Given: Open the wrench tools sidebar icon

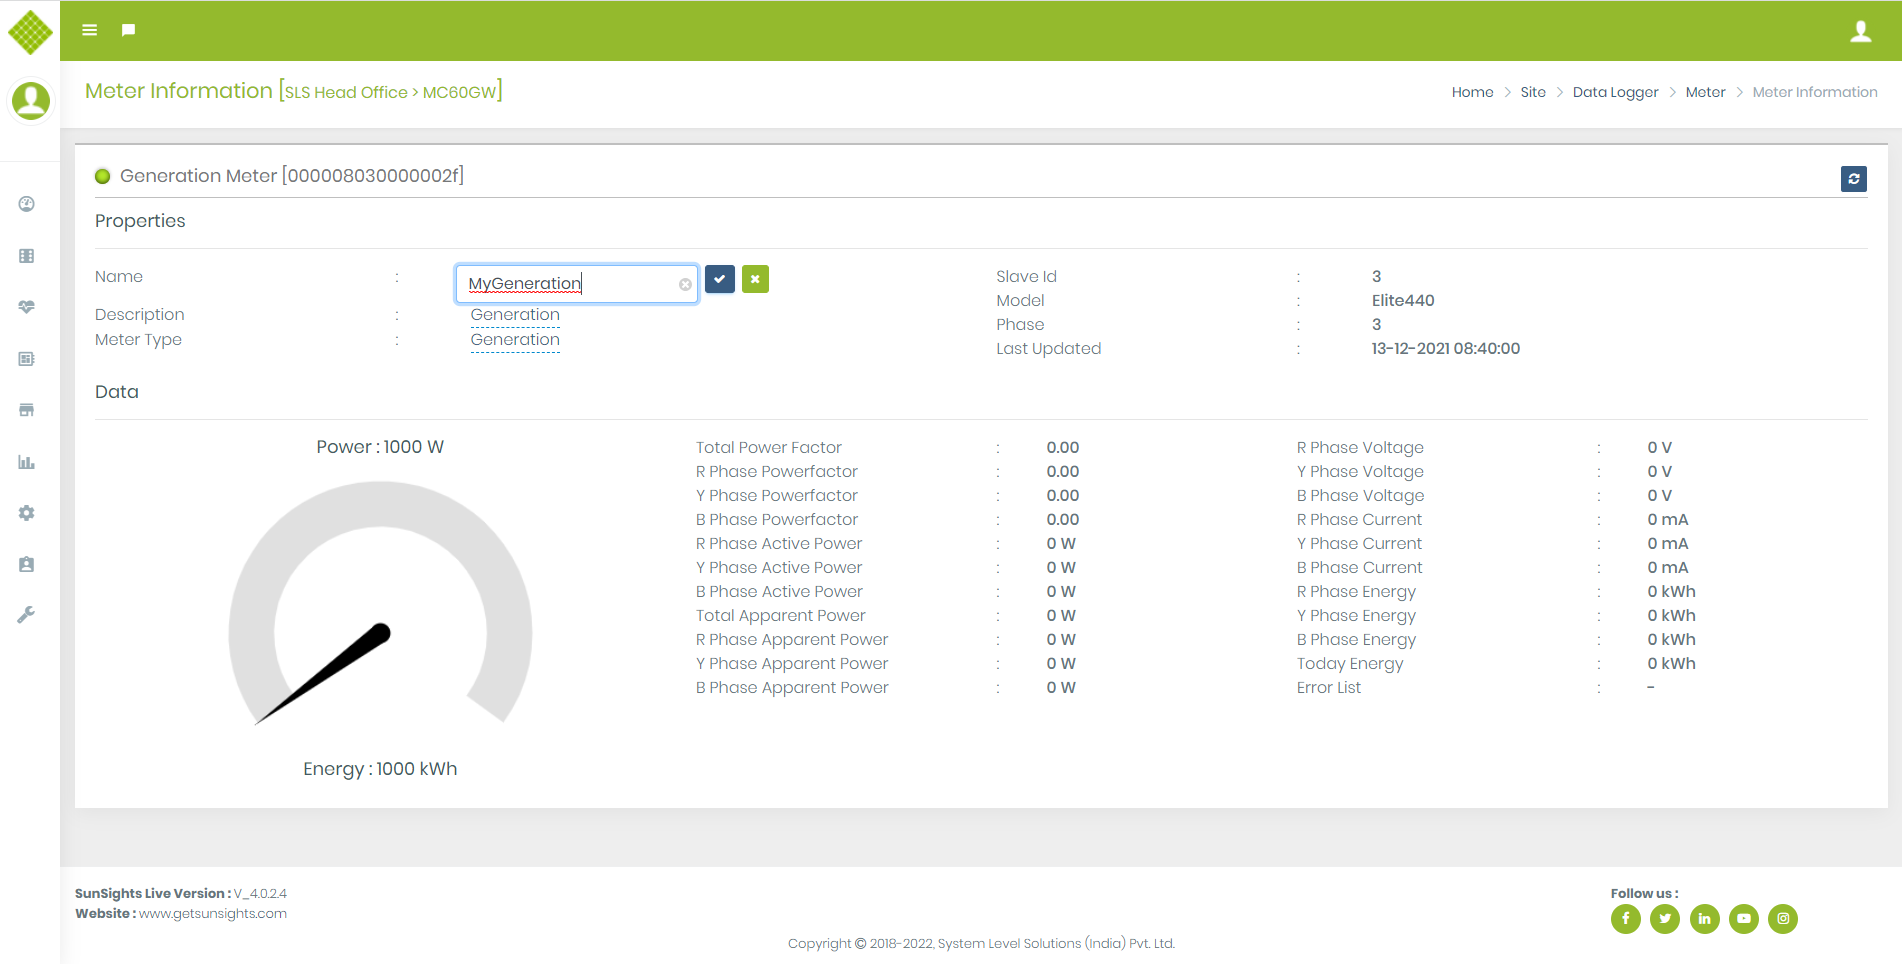Looking at the screenshot, I should 27,615.
